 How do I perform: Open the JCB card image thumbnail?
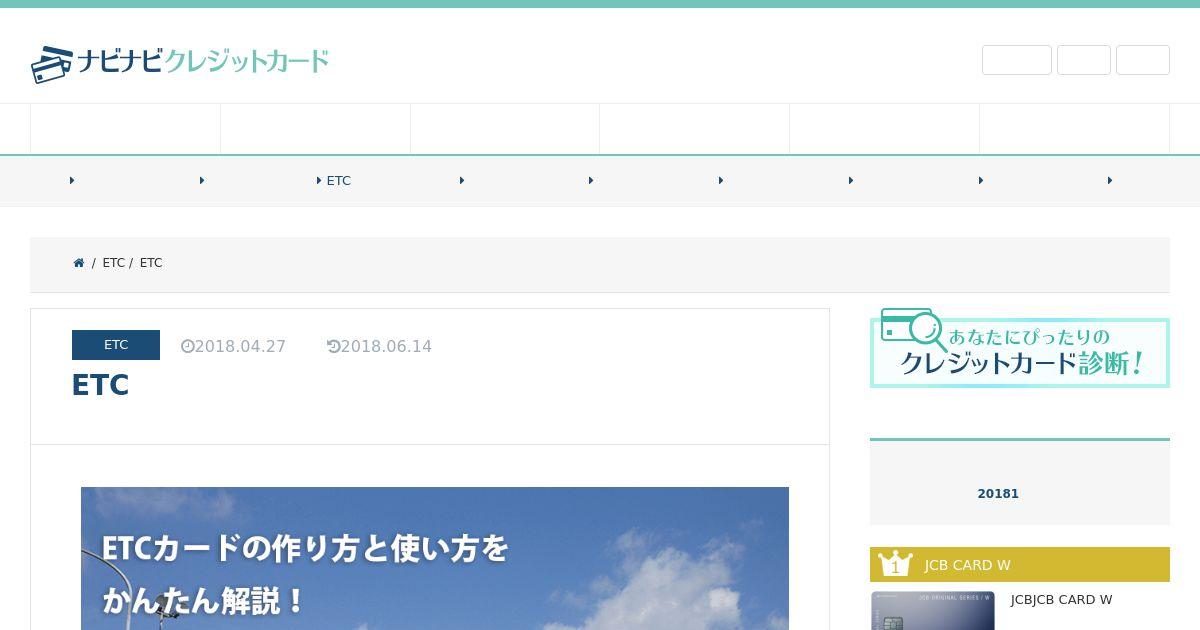tap(933, 611)
